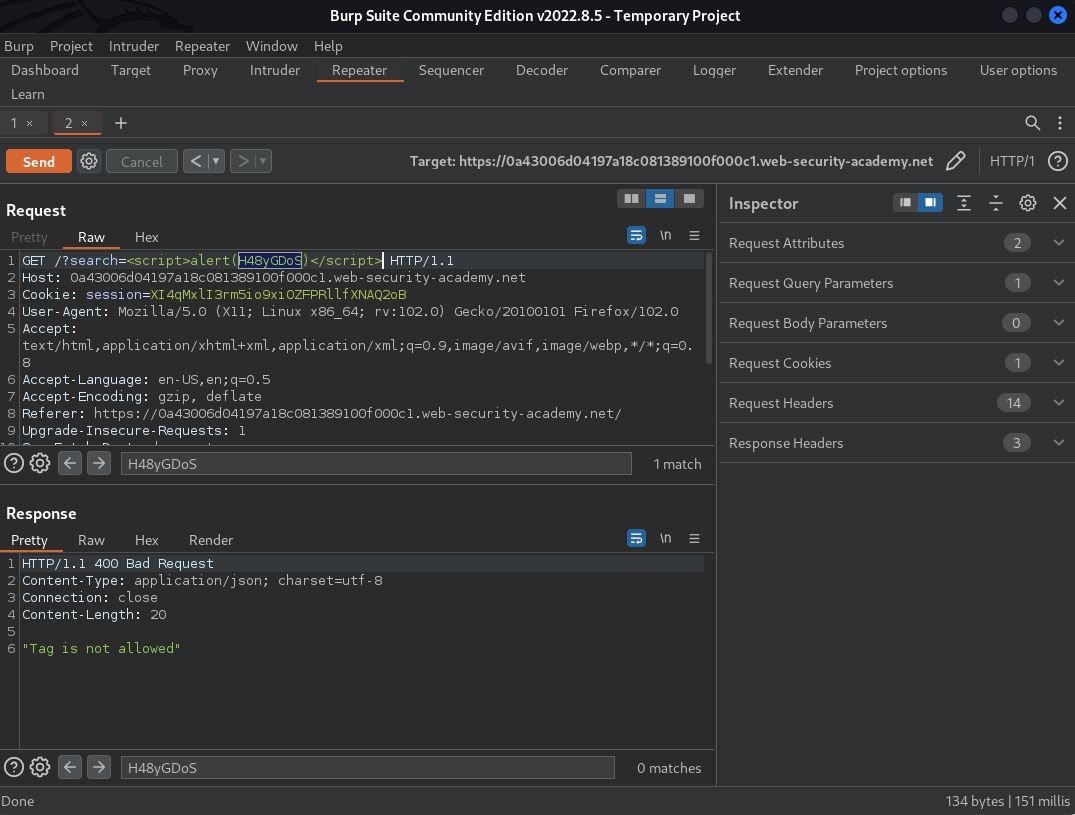Open the Window menu
Image resolution: width=1075 pixels, height=815 pixels.
[x=271, y=46]
